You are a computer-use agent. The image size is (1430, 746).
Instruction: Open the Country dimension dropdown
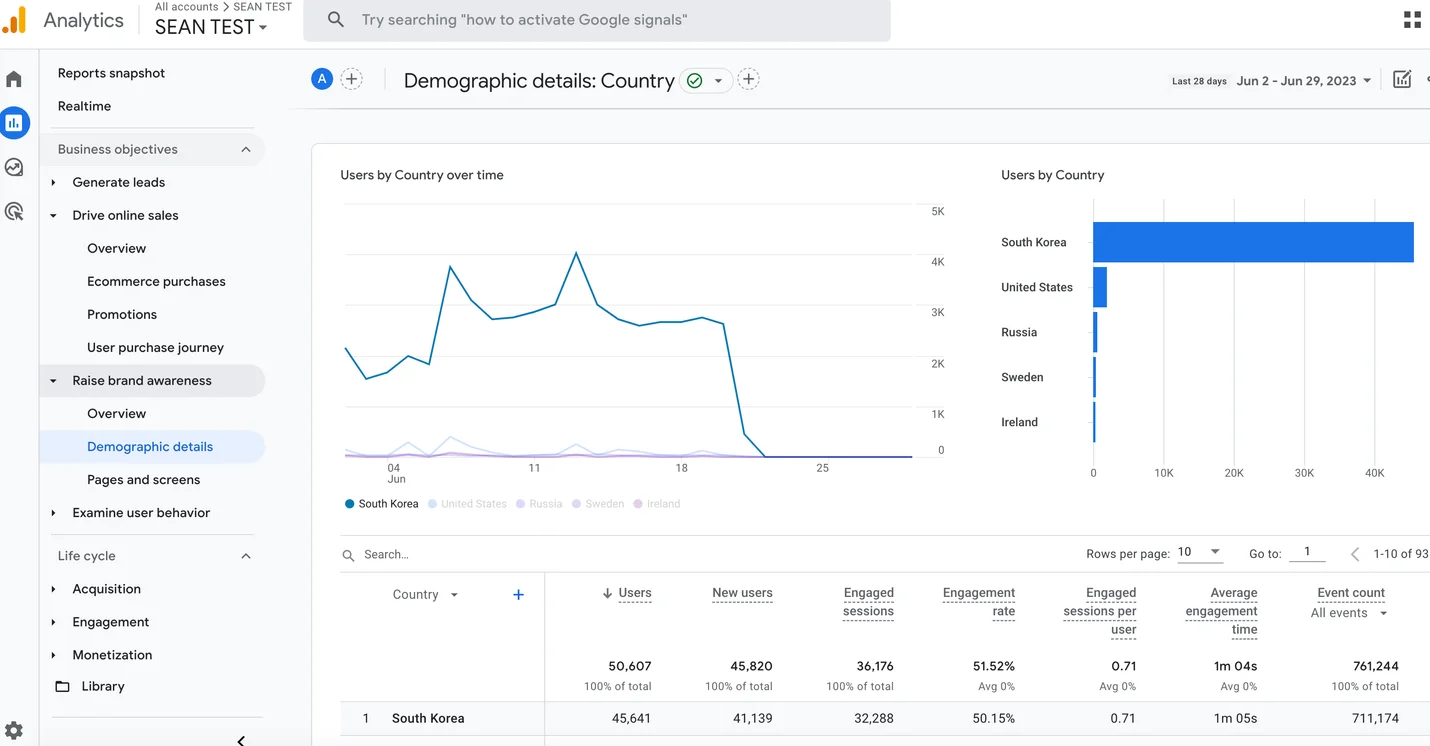(x=425, y=595)
